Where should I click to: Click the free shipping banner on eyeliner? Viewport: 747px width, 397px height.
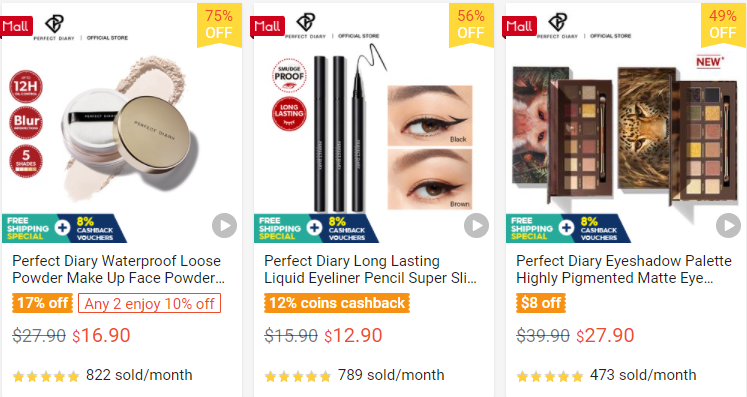(x=316, y=228)
